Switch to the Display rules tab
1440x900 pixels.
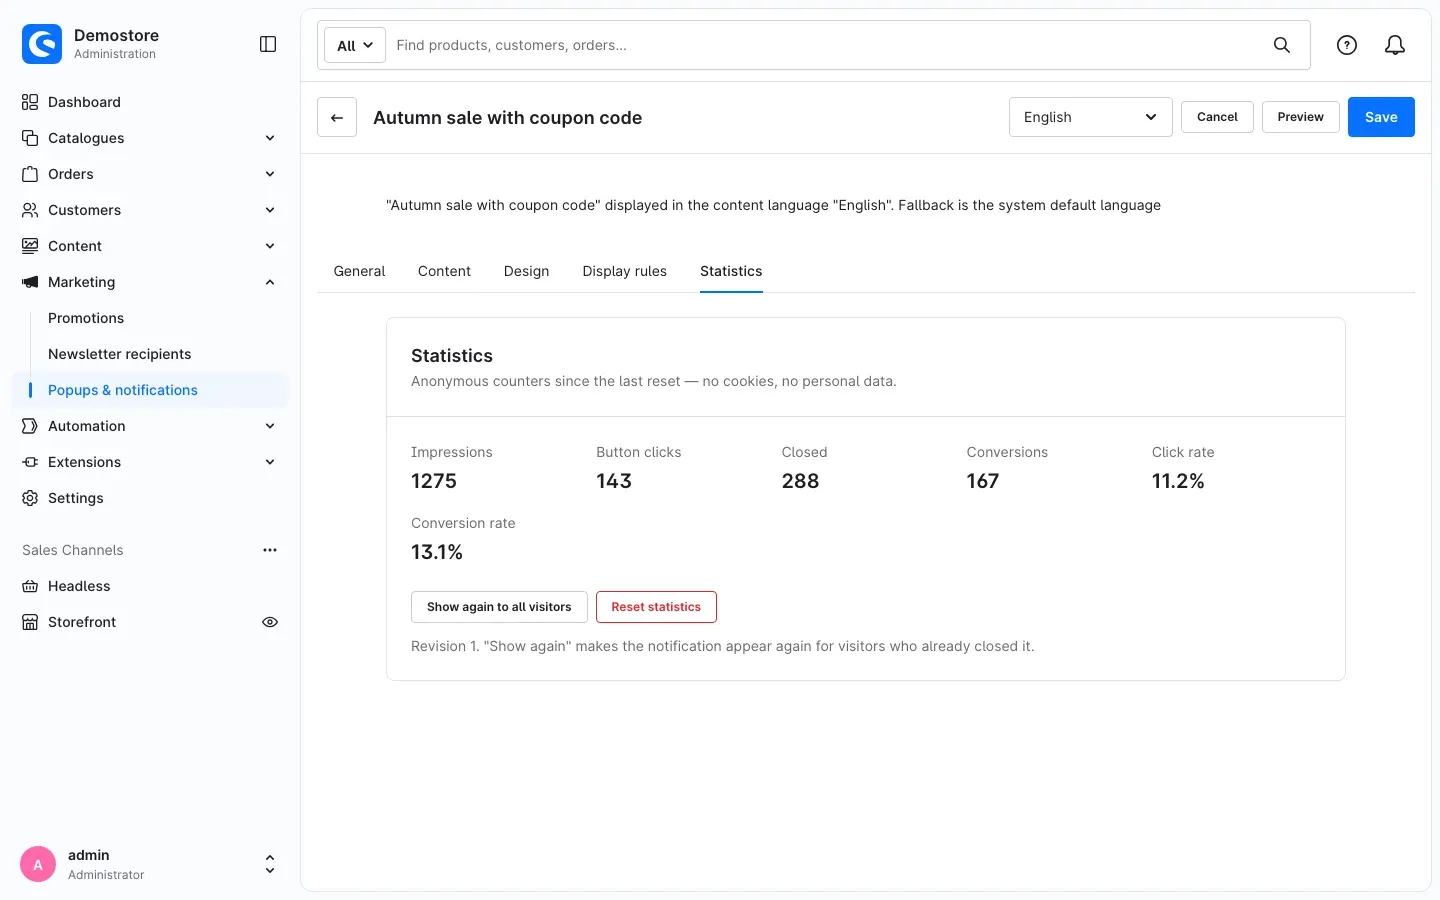pos(625,271)
